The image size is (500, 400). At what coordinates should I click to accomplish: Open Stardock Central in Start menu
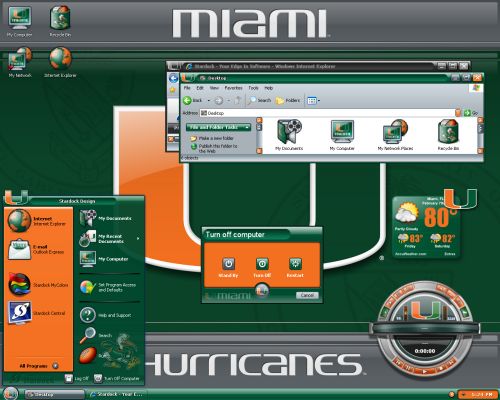point(38,313)
